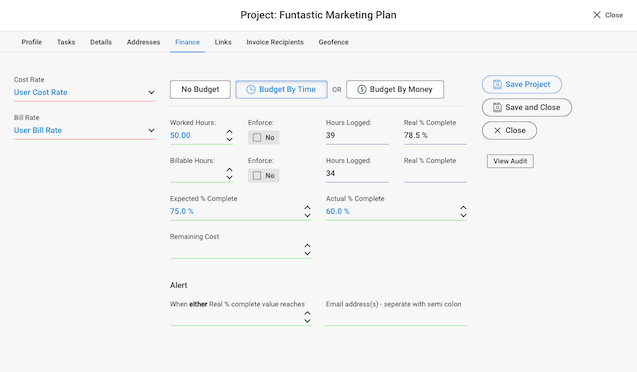Increase Billable Hours with up arrow
The height and width of the screenshot is (372, 637).
click(x=230, y=169)
